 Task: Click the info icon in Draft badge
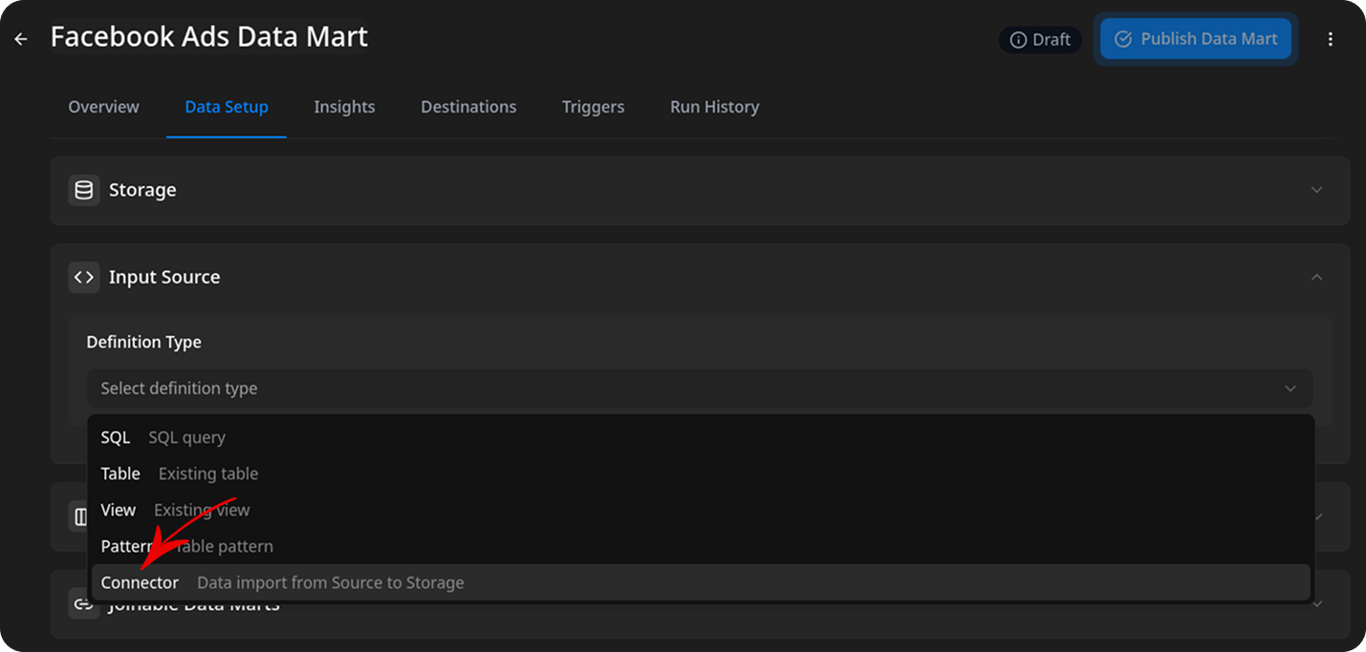coord(1018,40)
